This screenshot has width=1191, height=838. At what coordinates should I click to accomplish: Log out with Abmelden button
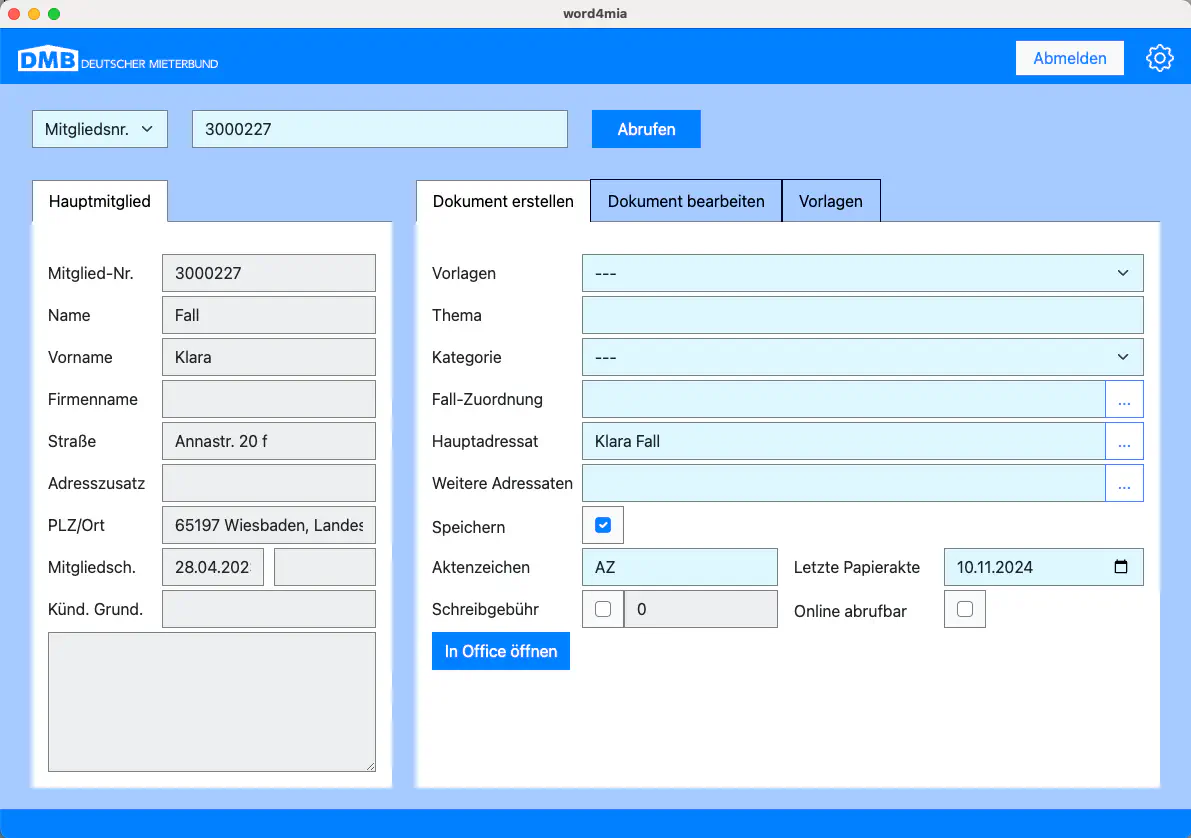[1069, 58]
